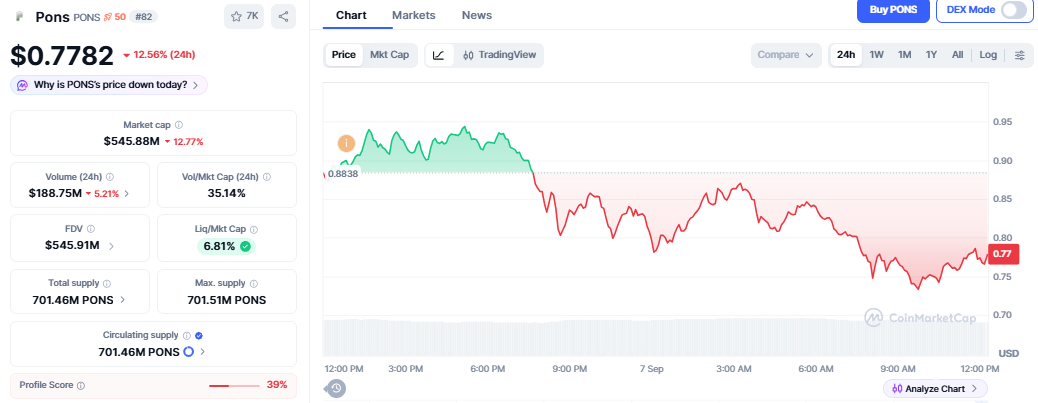This screenshot has width=1038, height=403.
Task: Click the Profile Score progress bar
Action: point(234,385)
